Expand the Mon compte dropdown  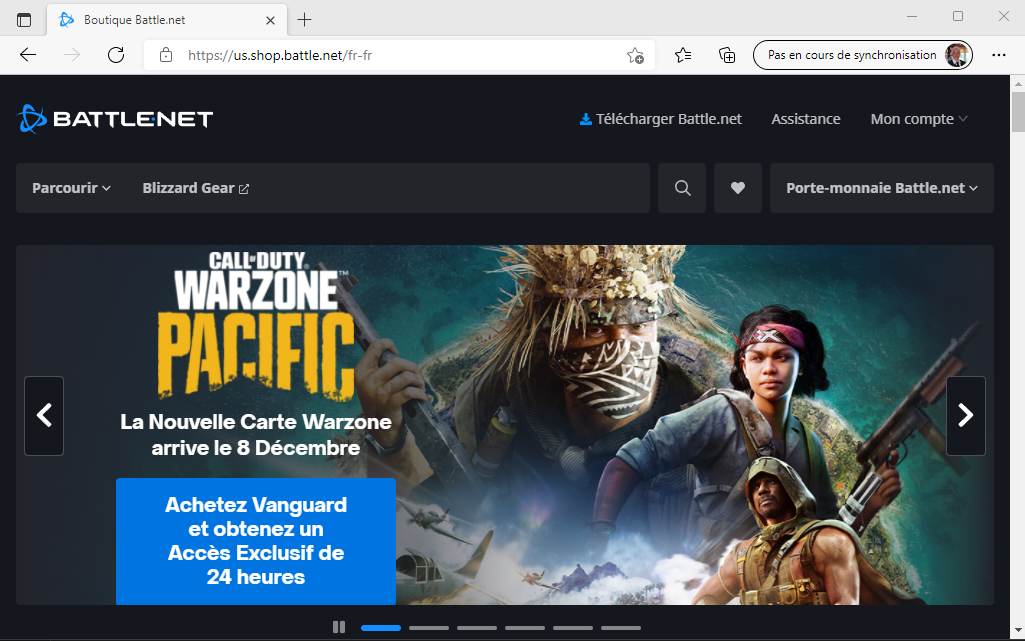click(x=918, y=119)
